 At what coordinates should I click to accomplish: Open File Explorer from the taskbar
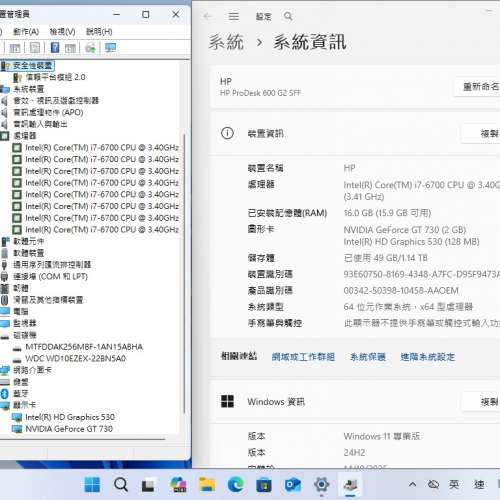pyautogui.click(x=207, y=484)
